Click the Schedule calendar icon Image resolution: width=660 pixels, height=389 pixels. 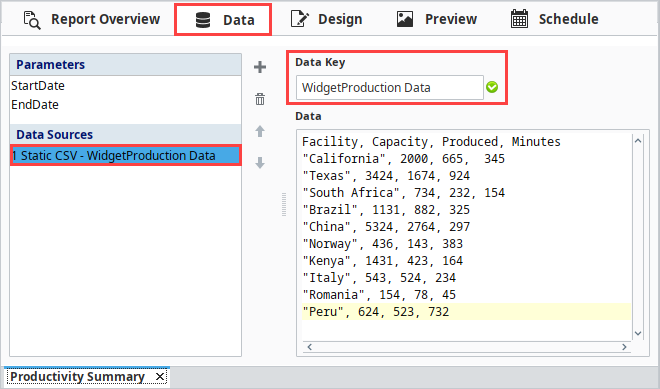pyautogui.click(x=519, y=19)
